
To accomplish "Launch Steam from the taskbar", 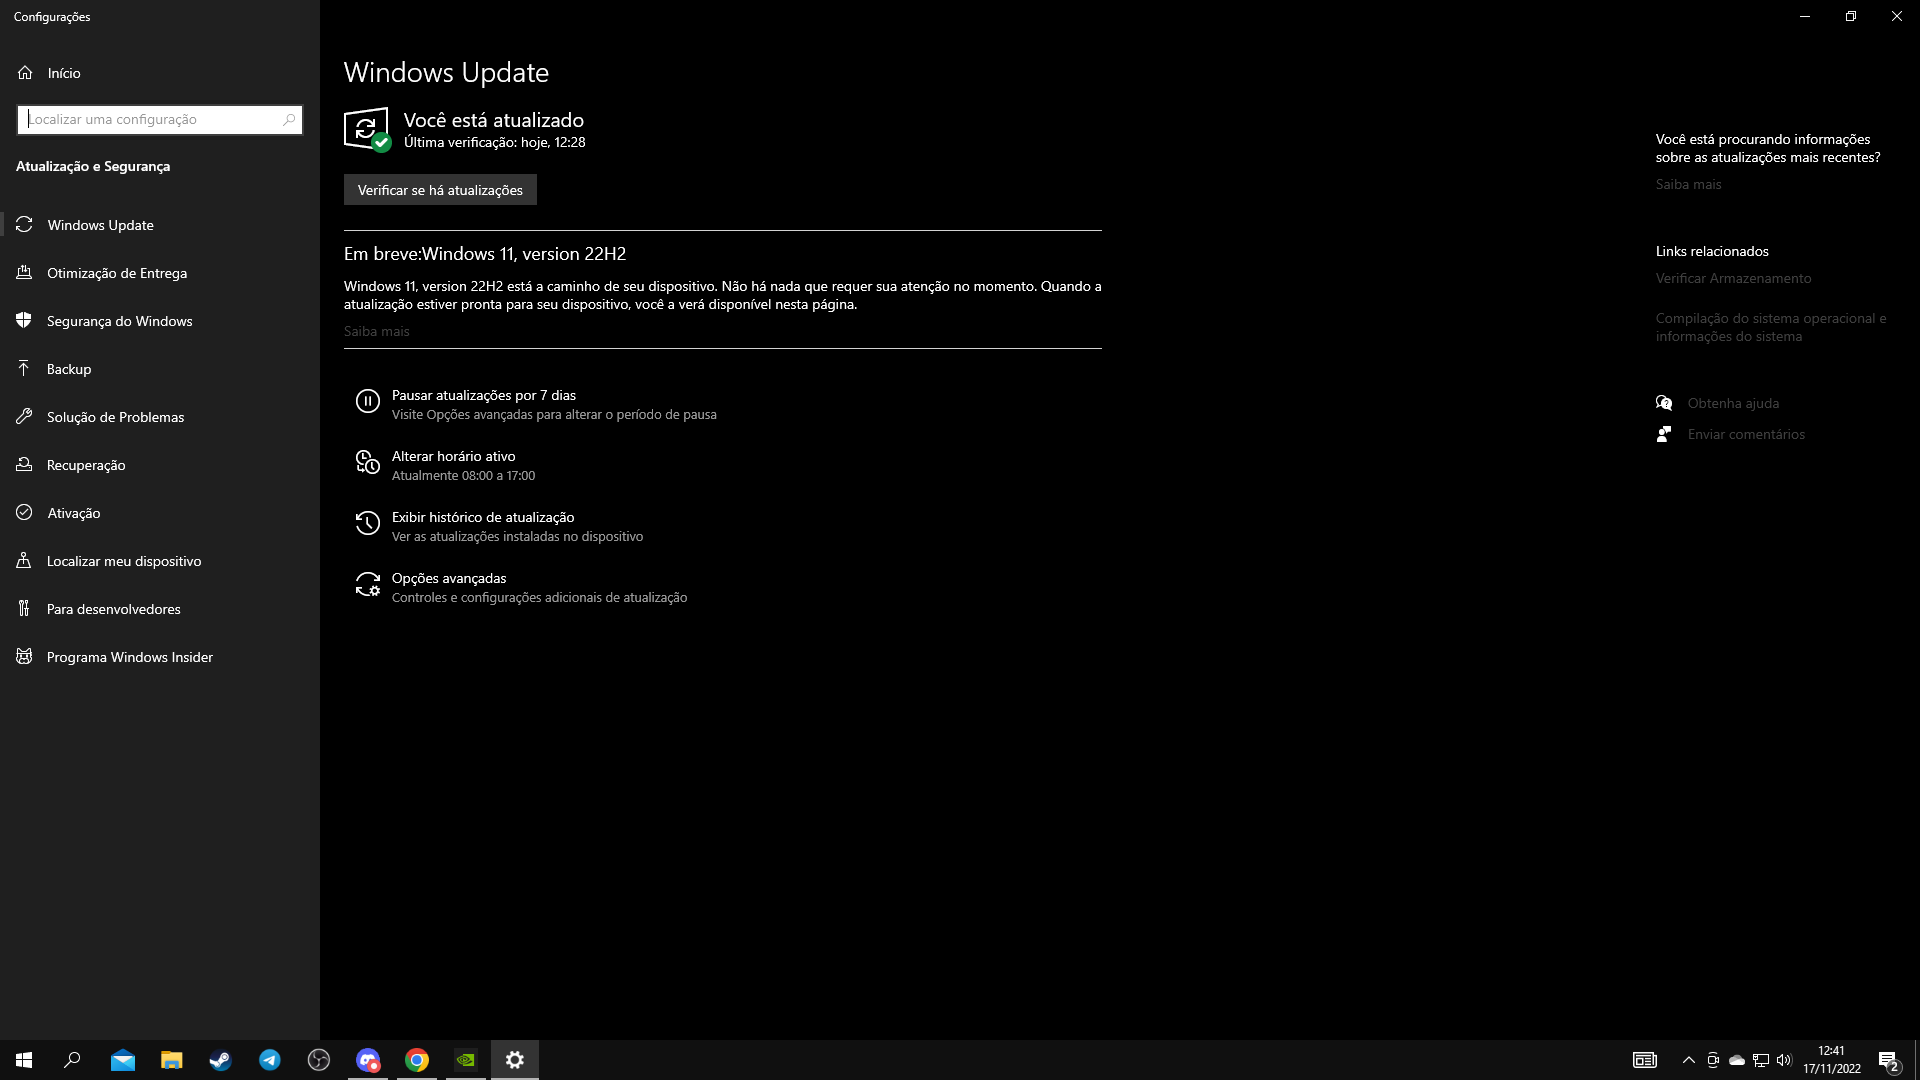I will pyautogui.click(x=221, y=1060).
